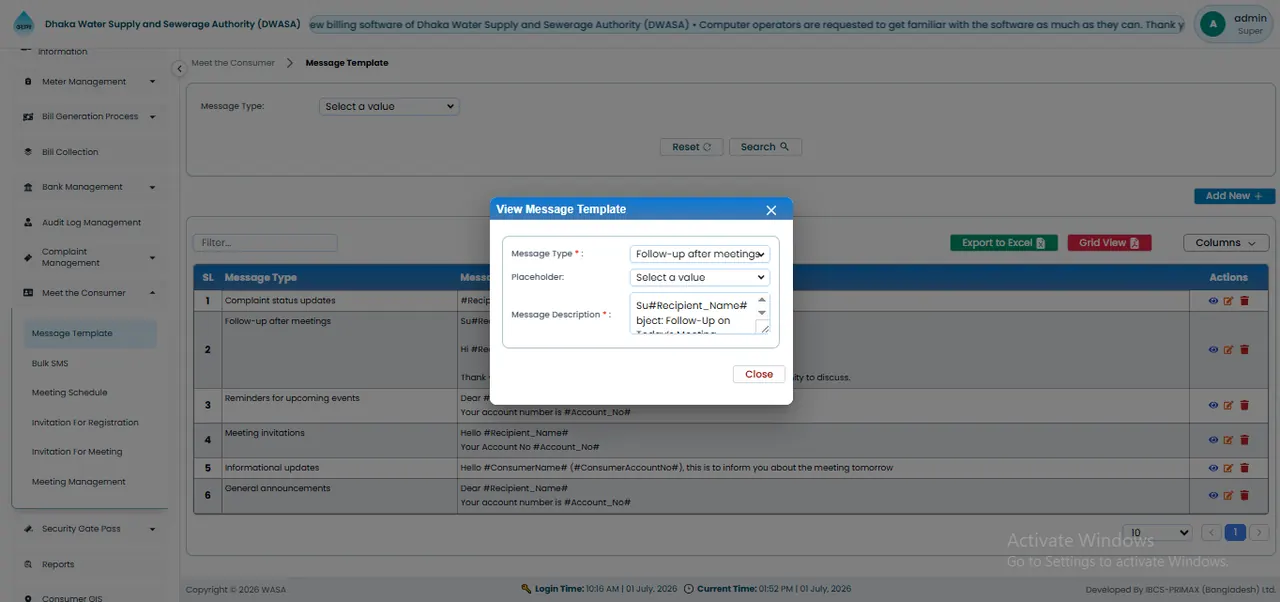Delete the Informational updates template
1280x602 pixels.
point(1244,467)
